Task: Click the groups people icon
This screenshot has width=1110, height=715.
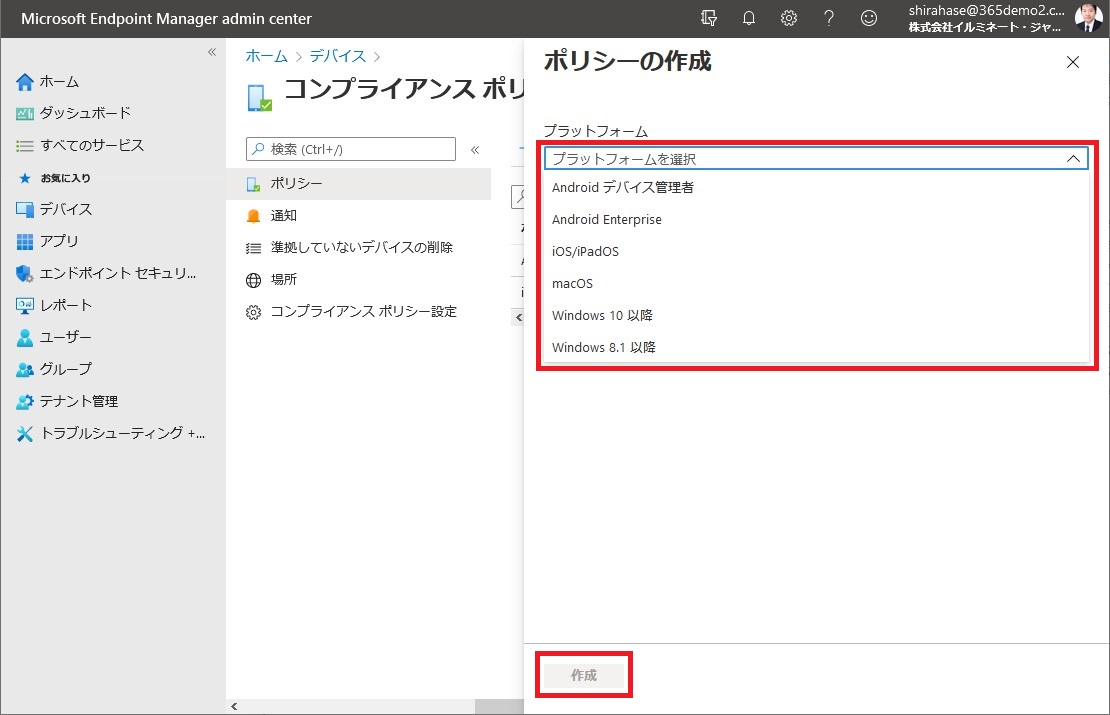Action: 25,370
